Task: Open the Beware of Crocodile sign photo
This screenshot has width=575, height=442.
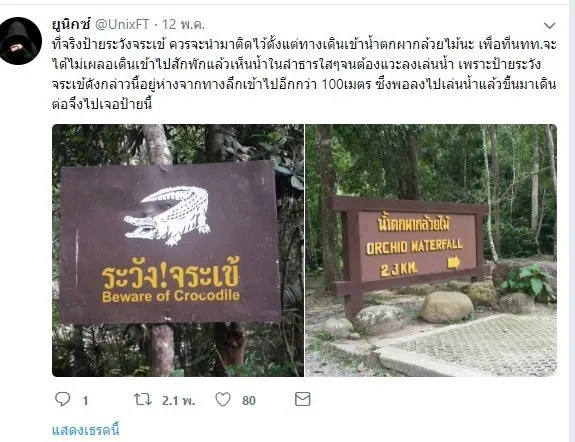Action: (x=178, y=251)
